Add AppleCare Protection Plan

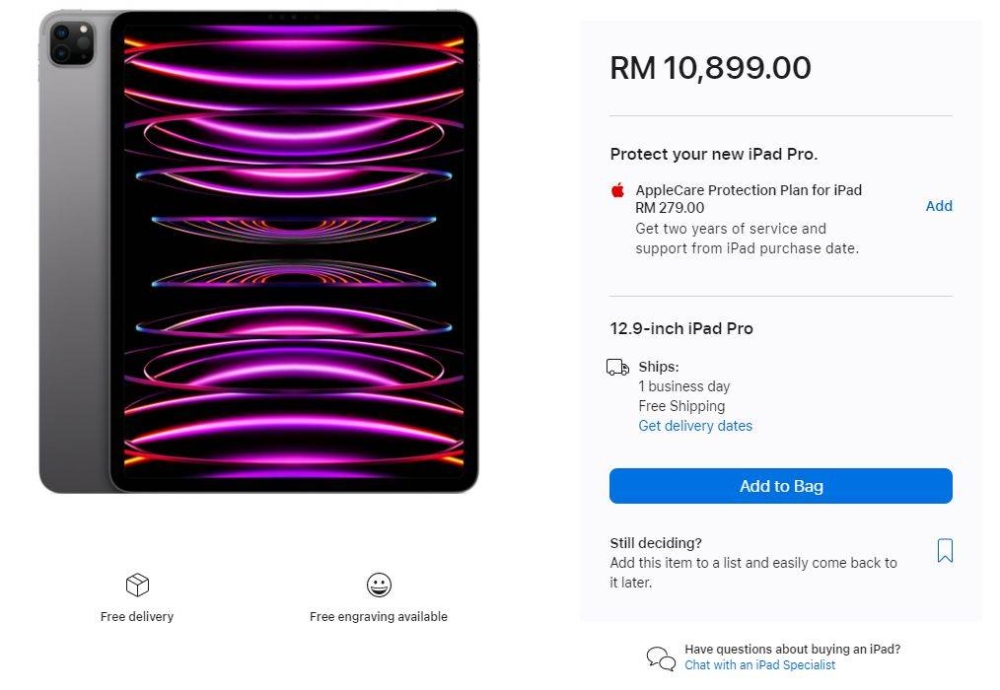[x=939, y=206]
